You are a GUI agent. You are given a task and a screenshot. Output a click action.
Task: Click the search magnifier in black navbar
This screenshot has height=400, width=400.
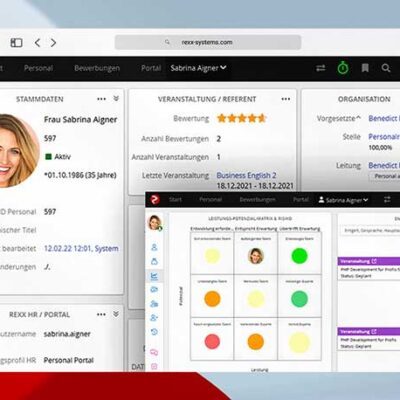[x=386, y=68]
